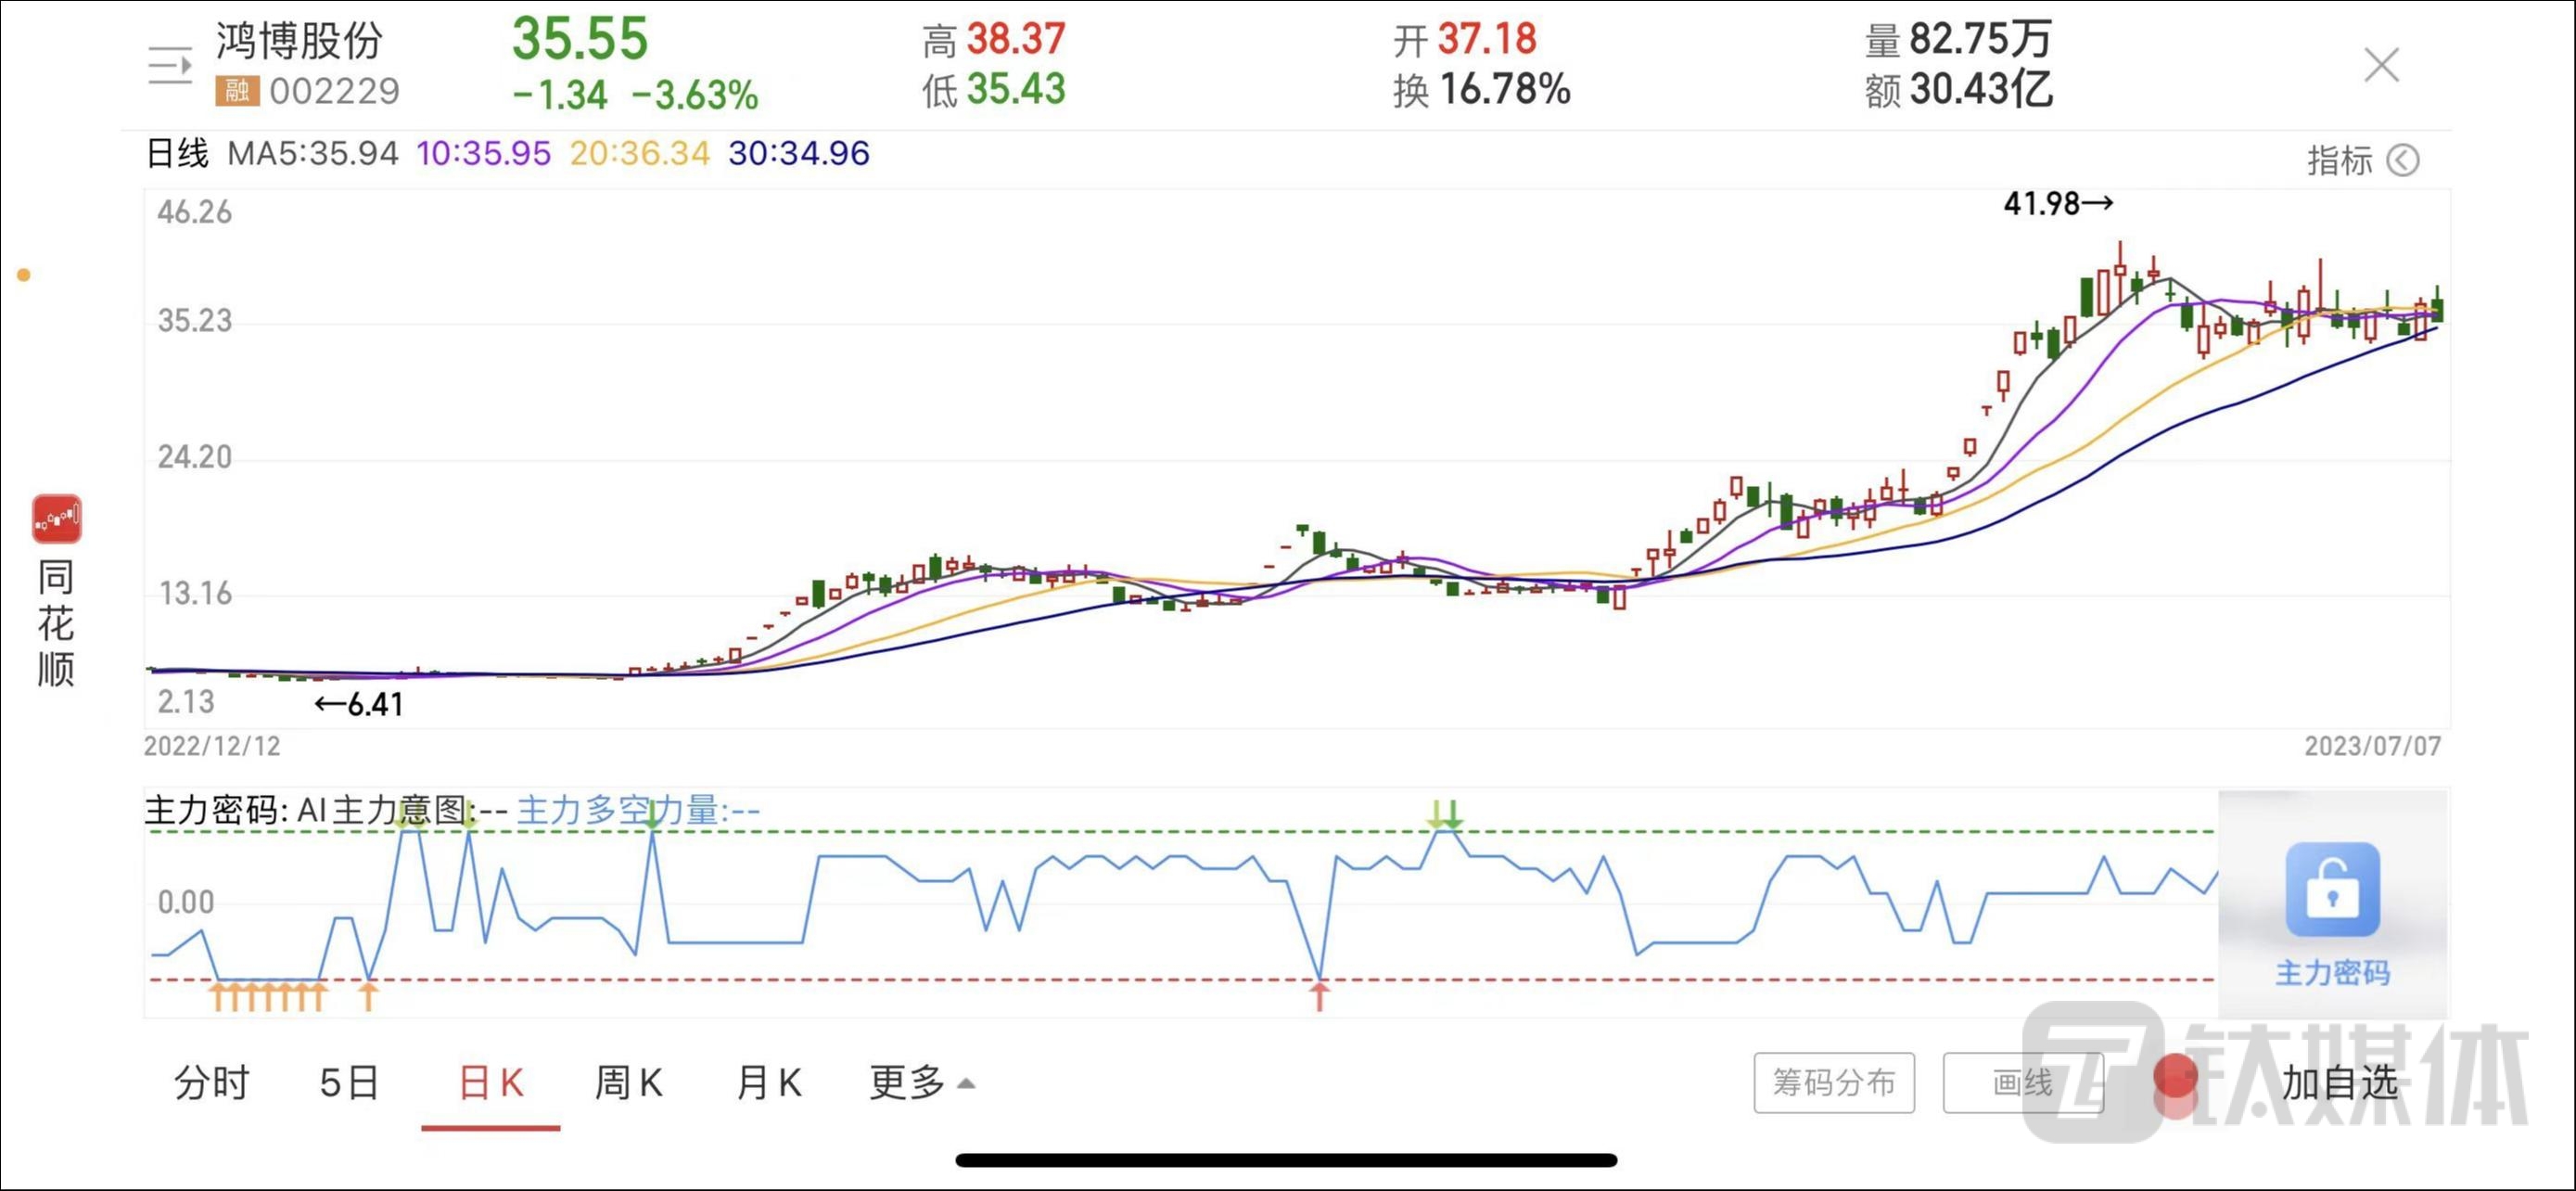This screenshot has height=1191, width=2576.
Task: Switch to the 分时 tab
Action: pos(211,1082)
